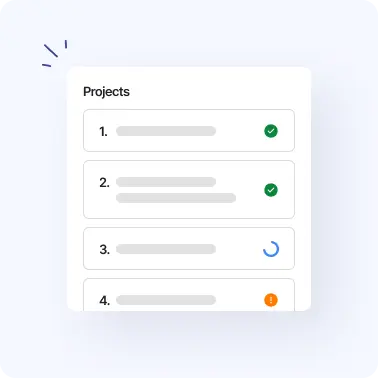Click project 1 placeholder title bar
Image resolution: width=378 pixels, height=378 pixels.
(x=166, y=131)
